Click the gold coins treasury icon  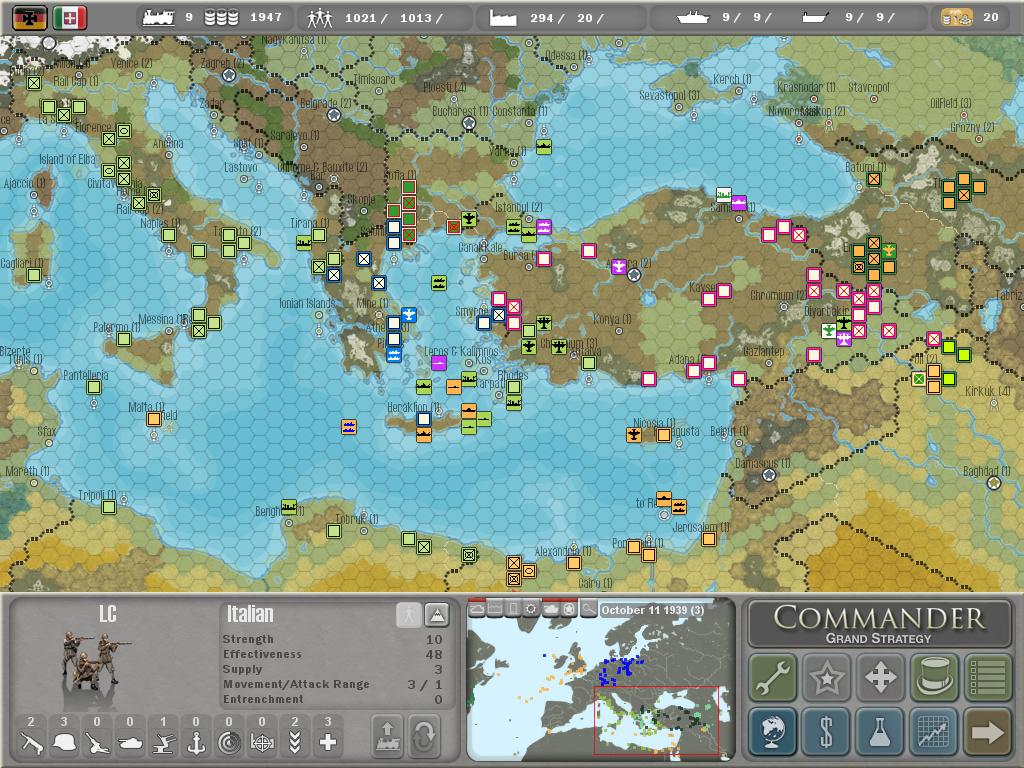(957, 17)
